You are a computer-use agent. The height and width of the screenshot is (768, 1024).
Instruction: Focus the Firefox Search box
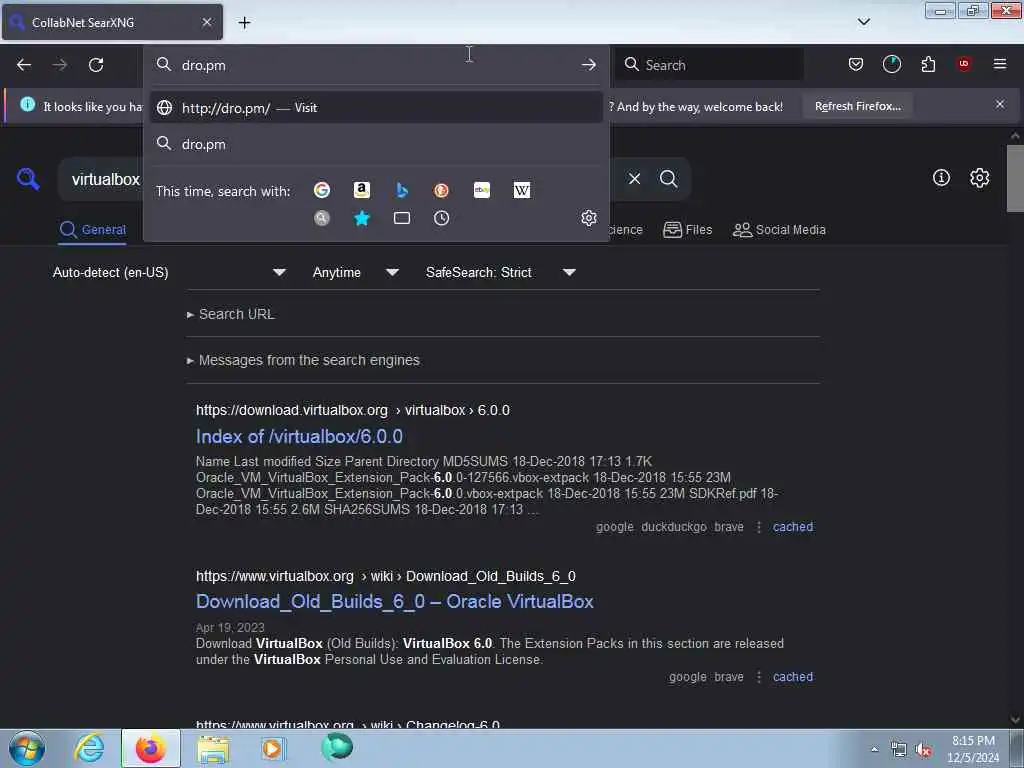(x=710, y=65)
